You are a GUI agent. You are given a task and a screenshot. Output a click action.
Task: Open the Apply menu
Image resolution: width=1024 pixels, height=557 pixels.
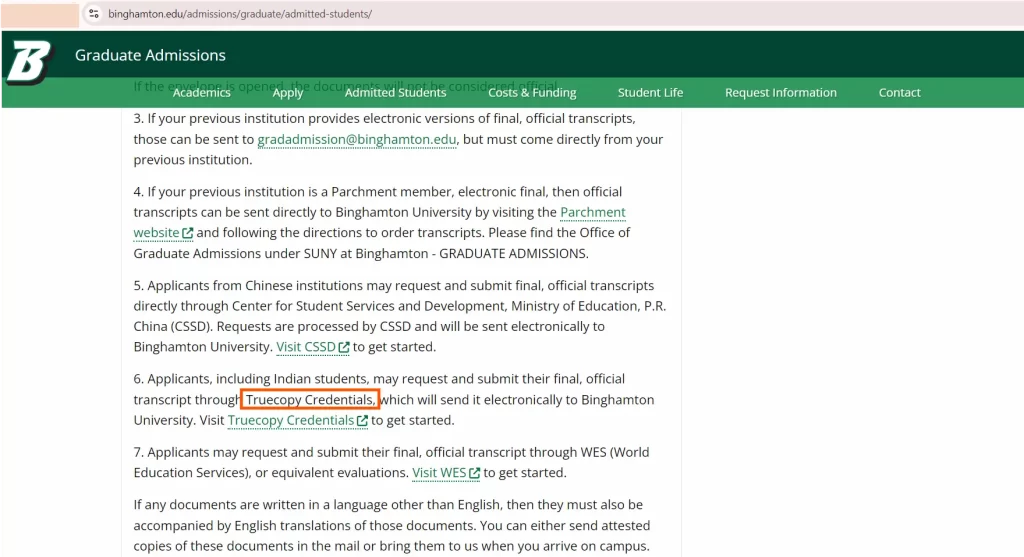point(287,93)
